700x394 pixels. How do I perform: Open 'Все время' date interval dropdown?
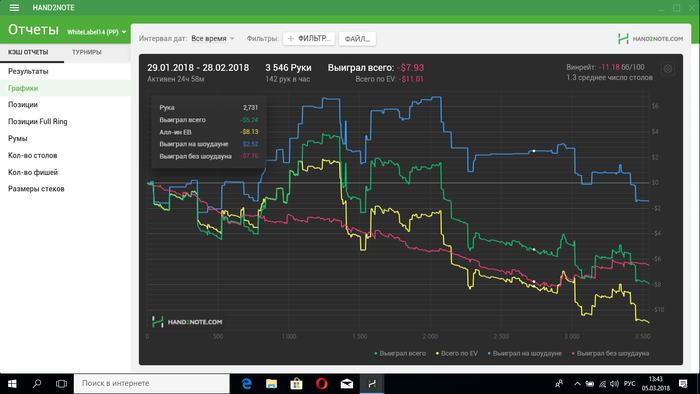coord(212,39)
